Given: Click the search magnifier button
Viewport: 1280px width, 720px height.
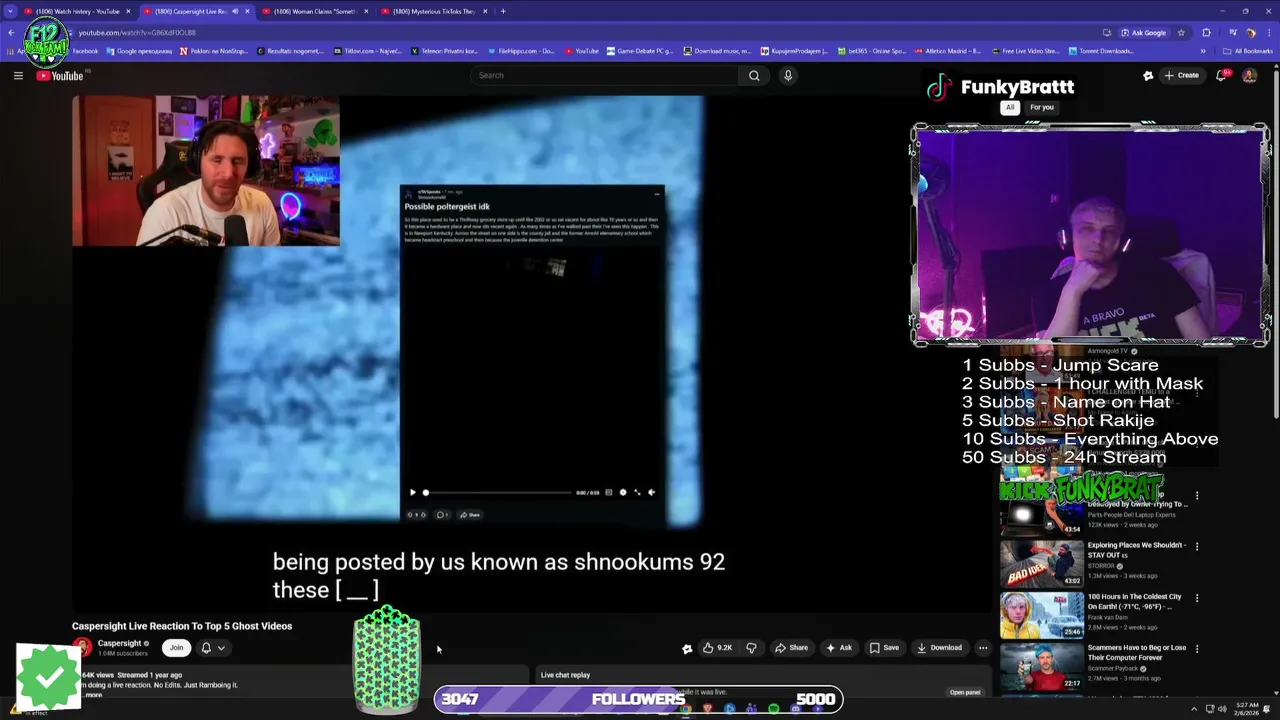Looking at the screenshot, I should pos(754,75).
